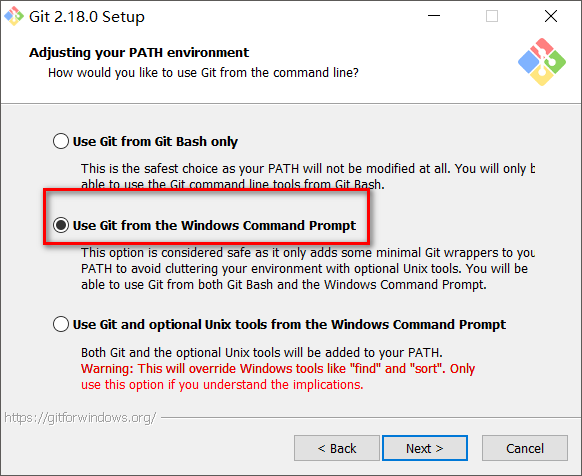Click the 'Adjusting your PATH environment' heading

[x=139, y=53]
